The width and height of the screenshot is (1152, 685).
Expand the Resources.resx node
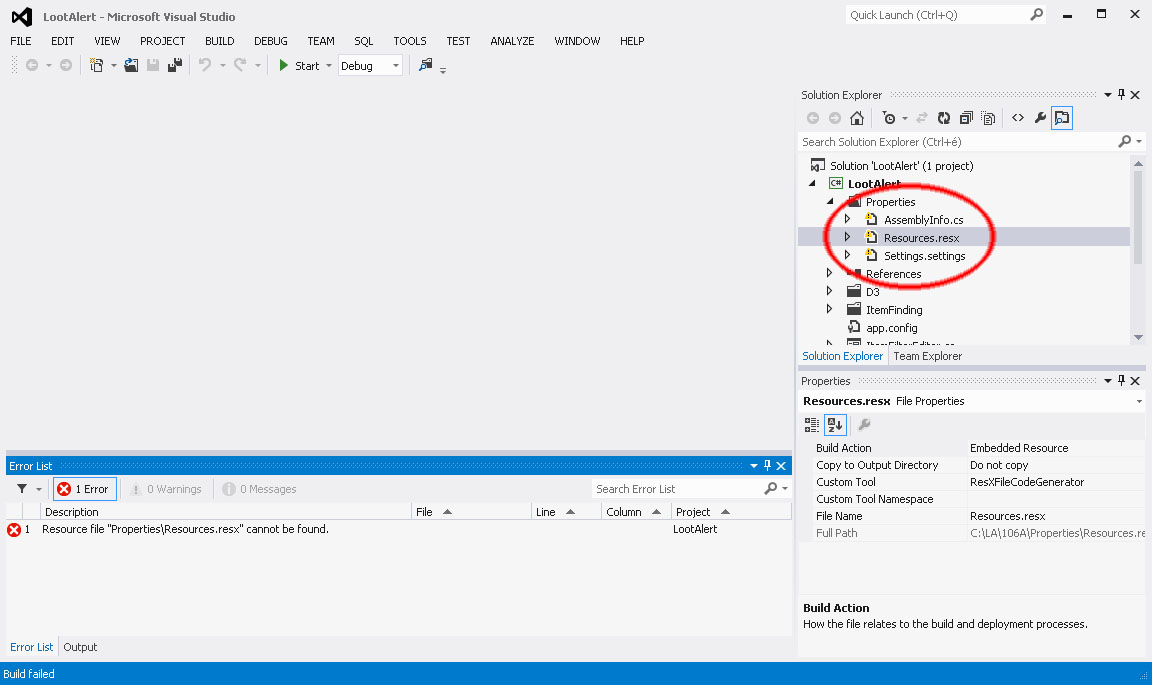point(847,237)
